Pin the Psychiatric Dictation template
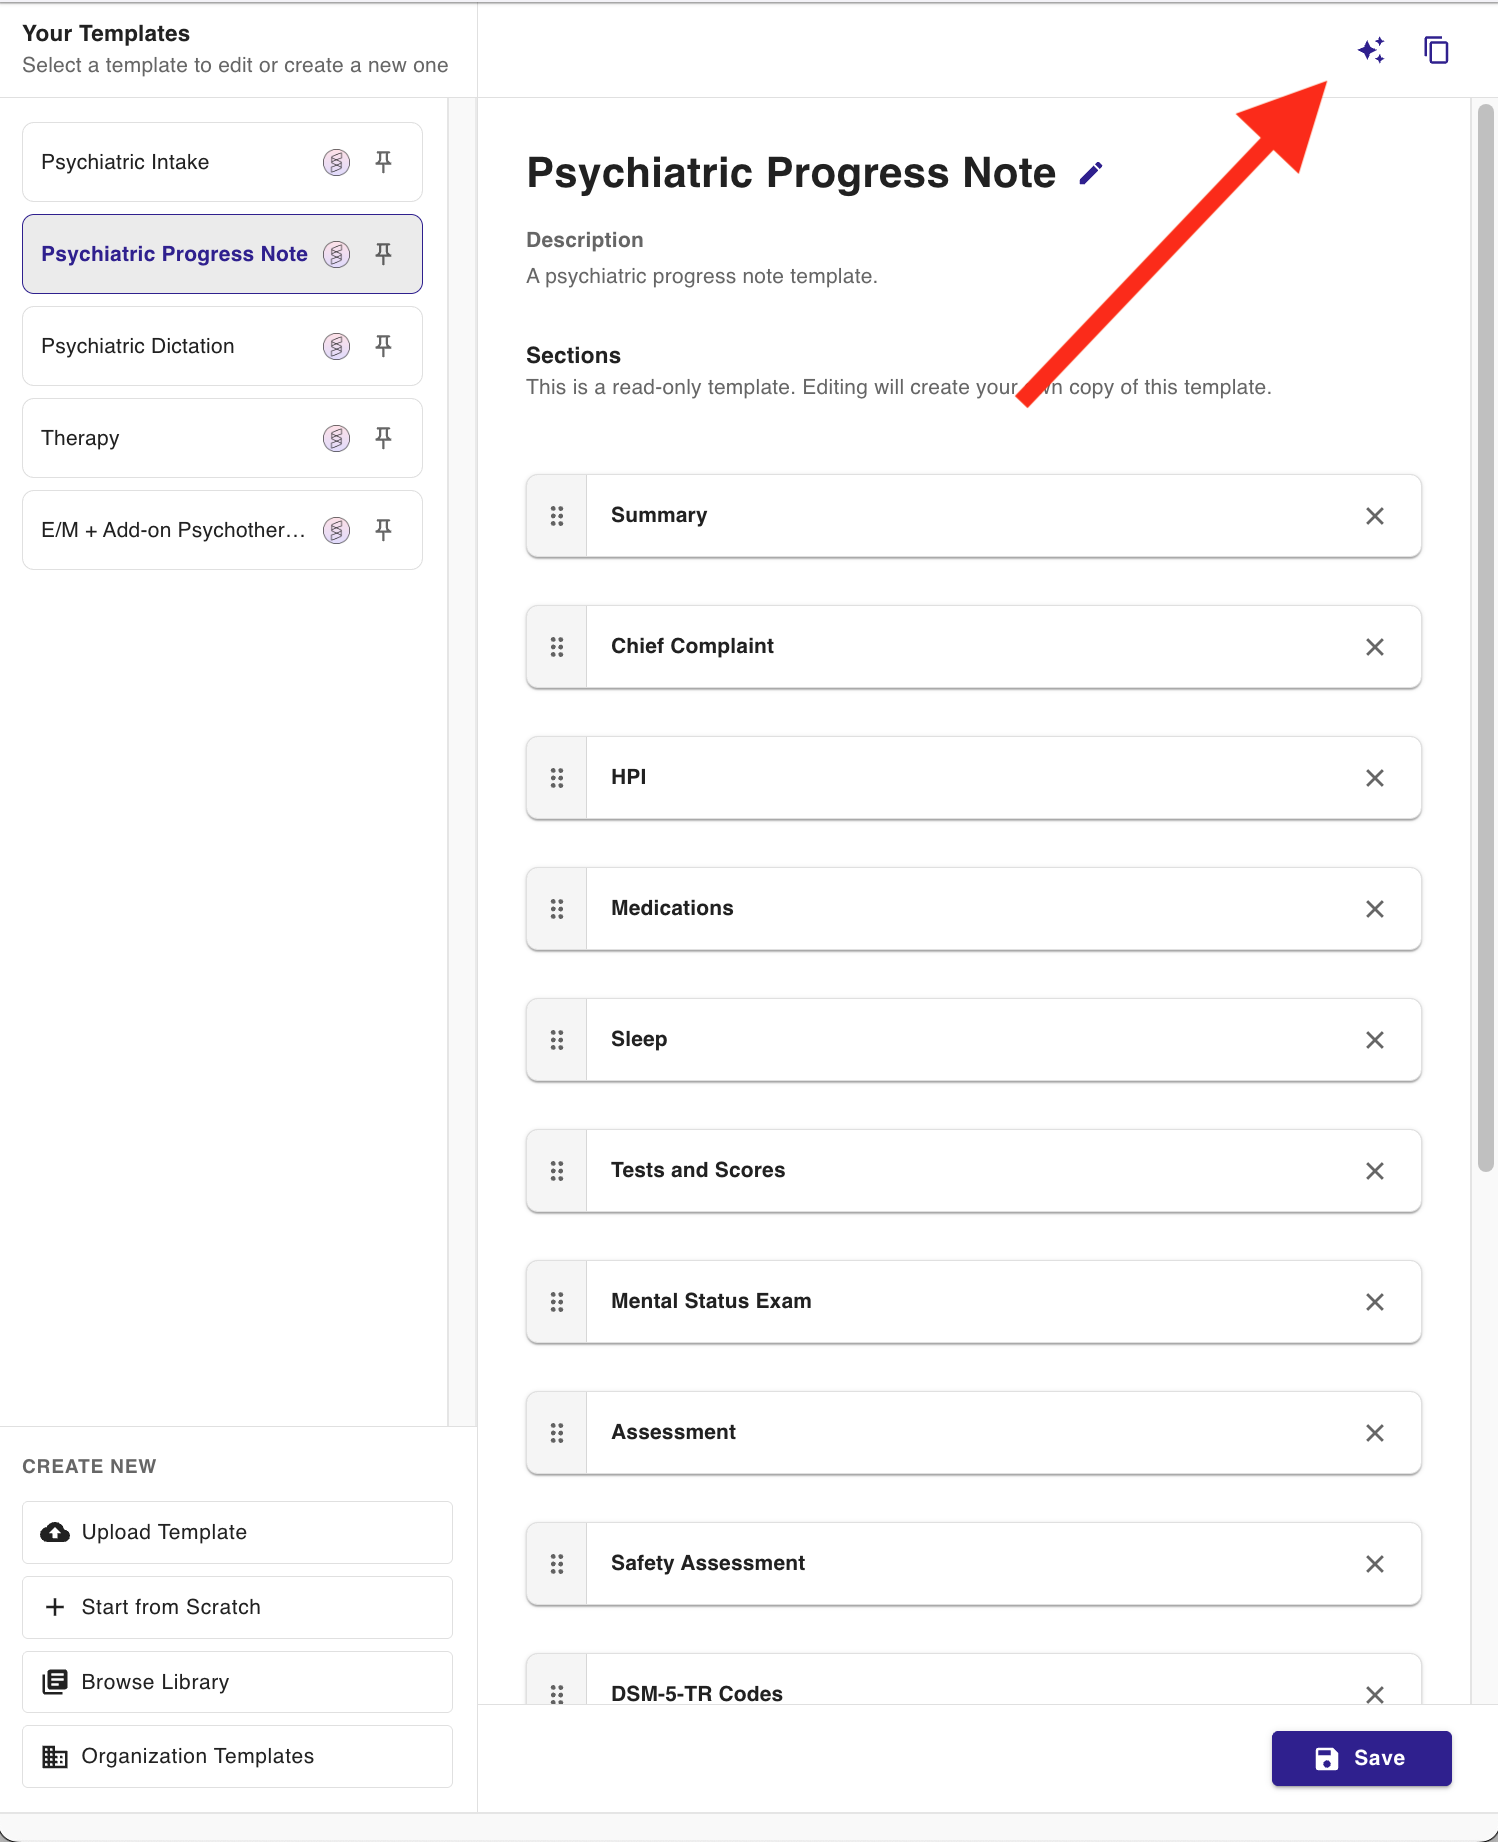This screenshot has width=1498, height=1842. [383, 346]
